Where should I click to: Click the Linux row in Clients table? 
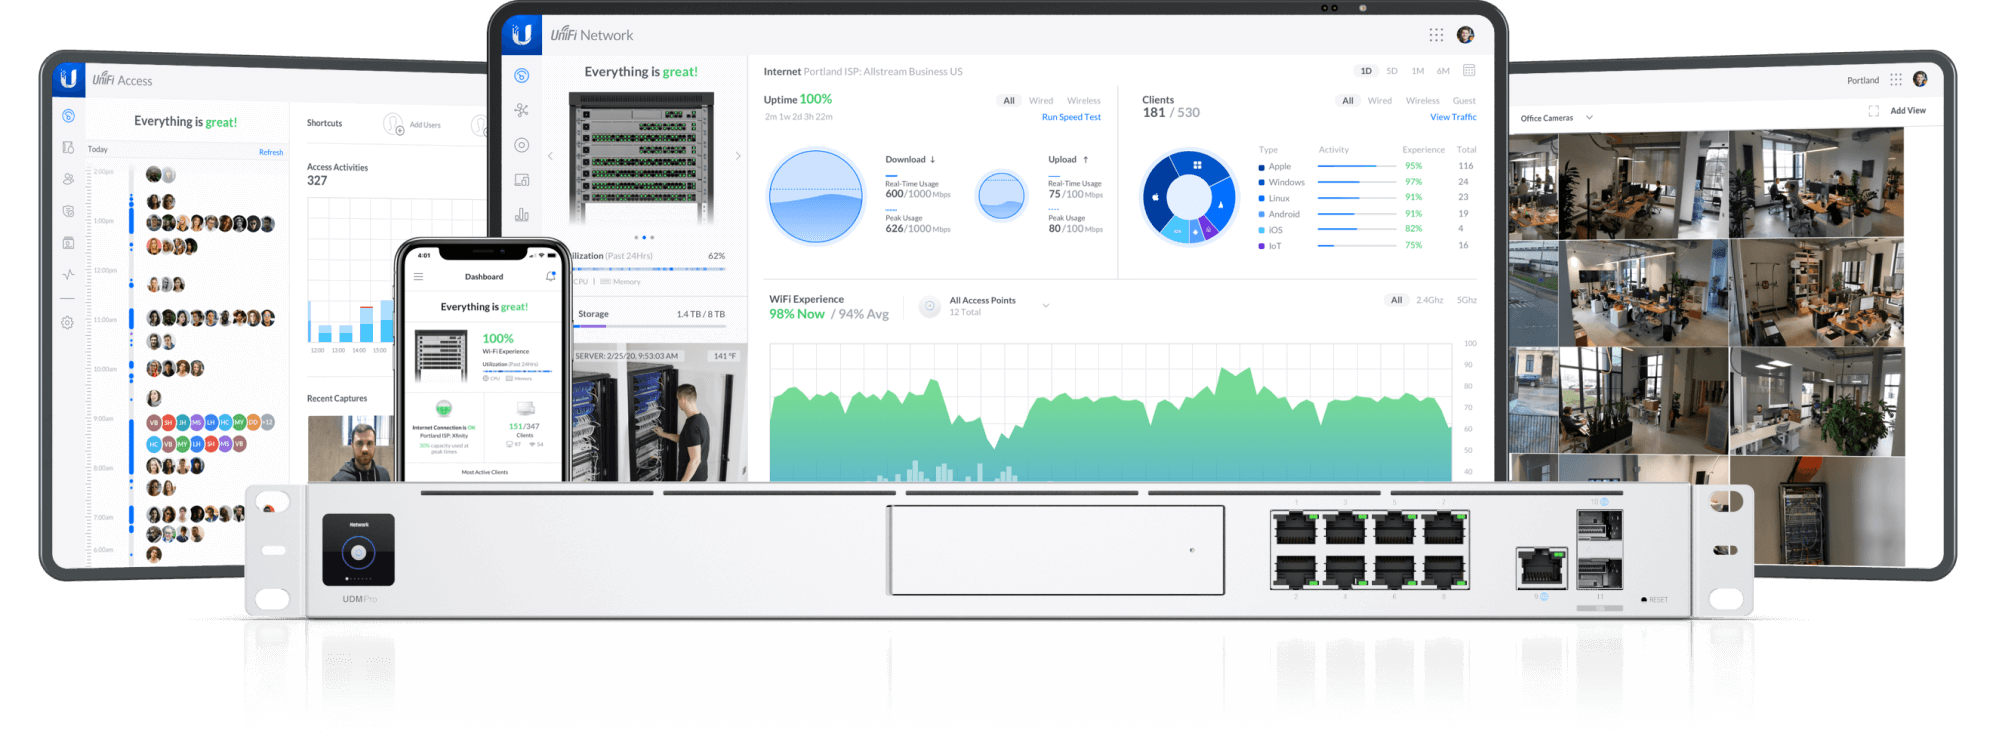click(1366, 198)
